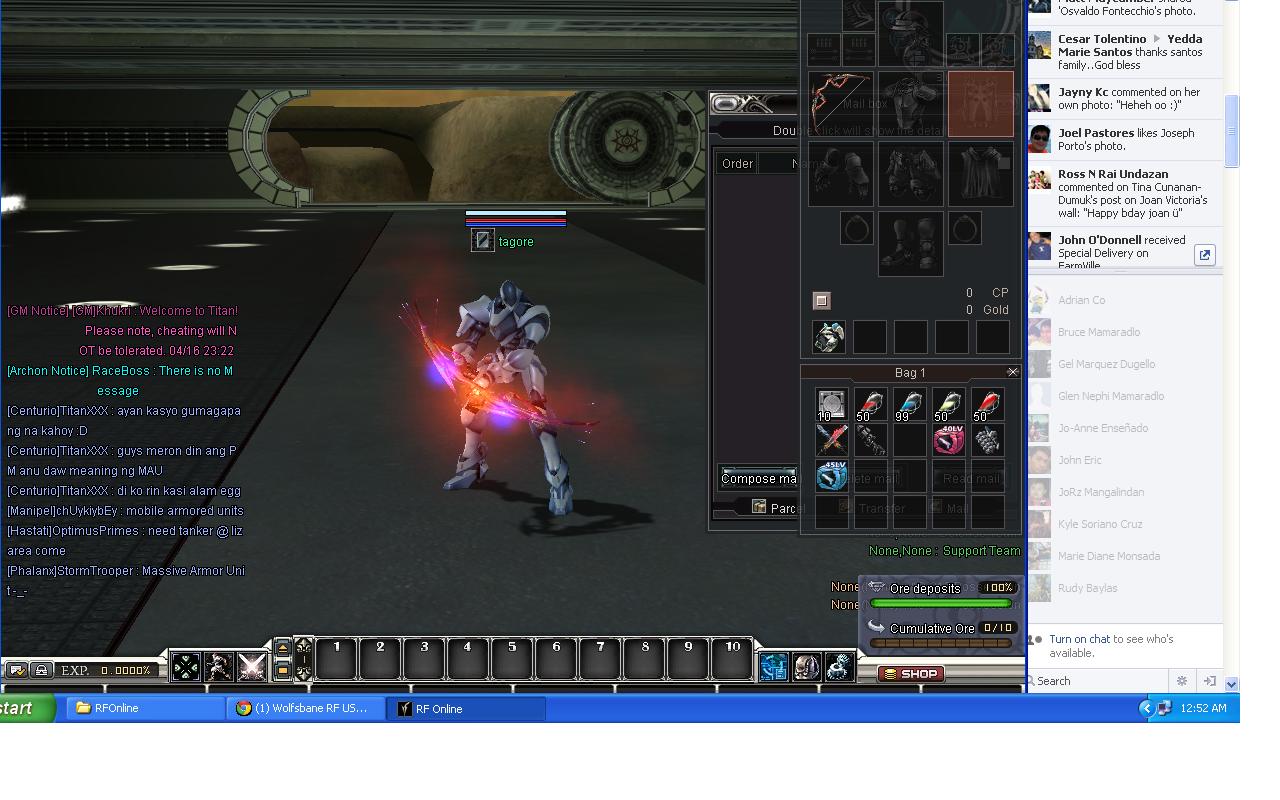
Task: Click the character stance icon beside EXP
Action: point(219,666)
